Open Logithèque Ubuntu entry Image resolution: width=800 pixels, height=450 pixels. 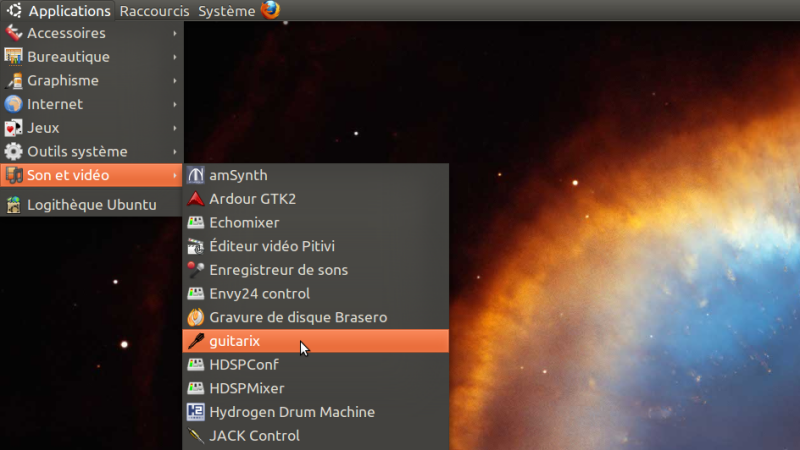(91, 205)
